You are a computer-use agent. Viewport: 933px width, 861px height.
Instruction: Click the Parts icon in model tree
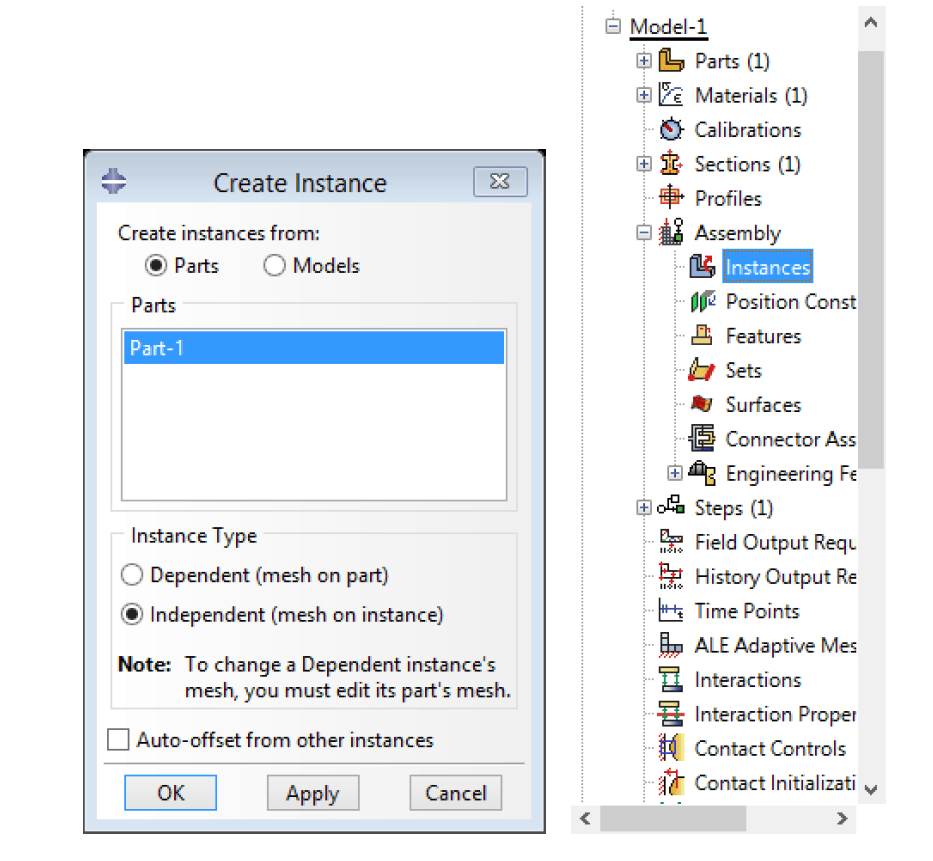click(671, 61)
